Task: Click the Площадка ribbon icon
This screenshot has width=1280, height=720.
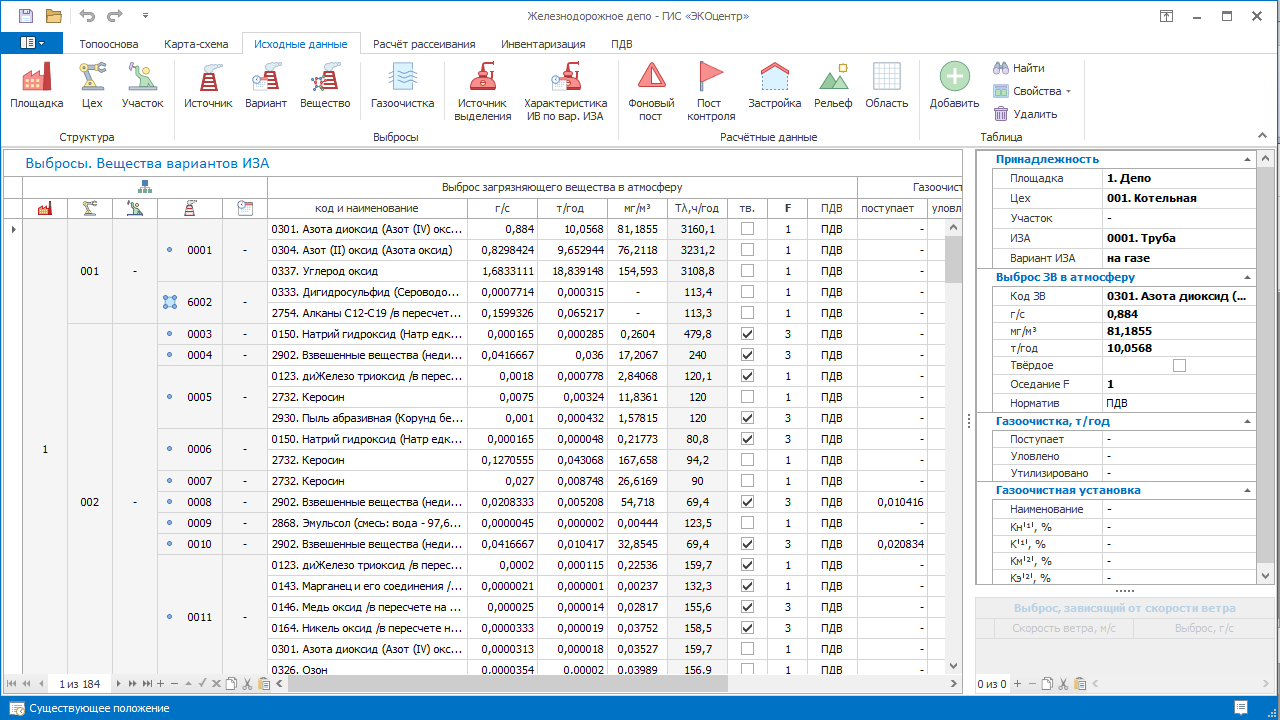Action: tap(37, 85)
